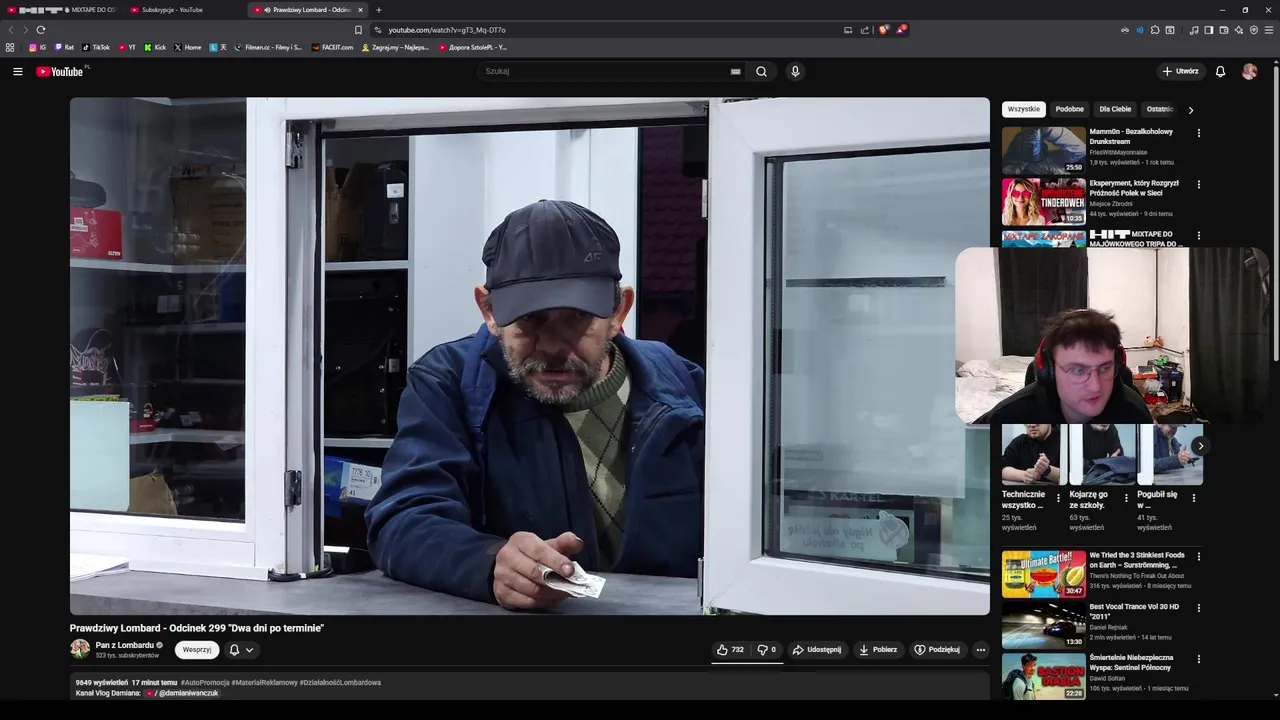Screen dimensions: 1280x720
Task: Open options for Śmiertelnie Niebezpieczna Wyspa video
Action: (1198, 659)
